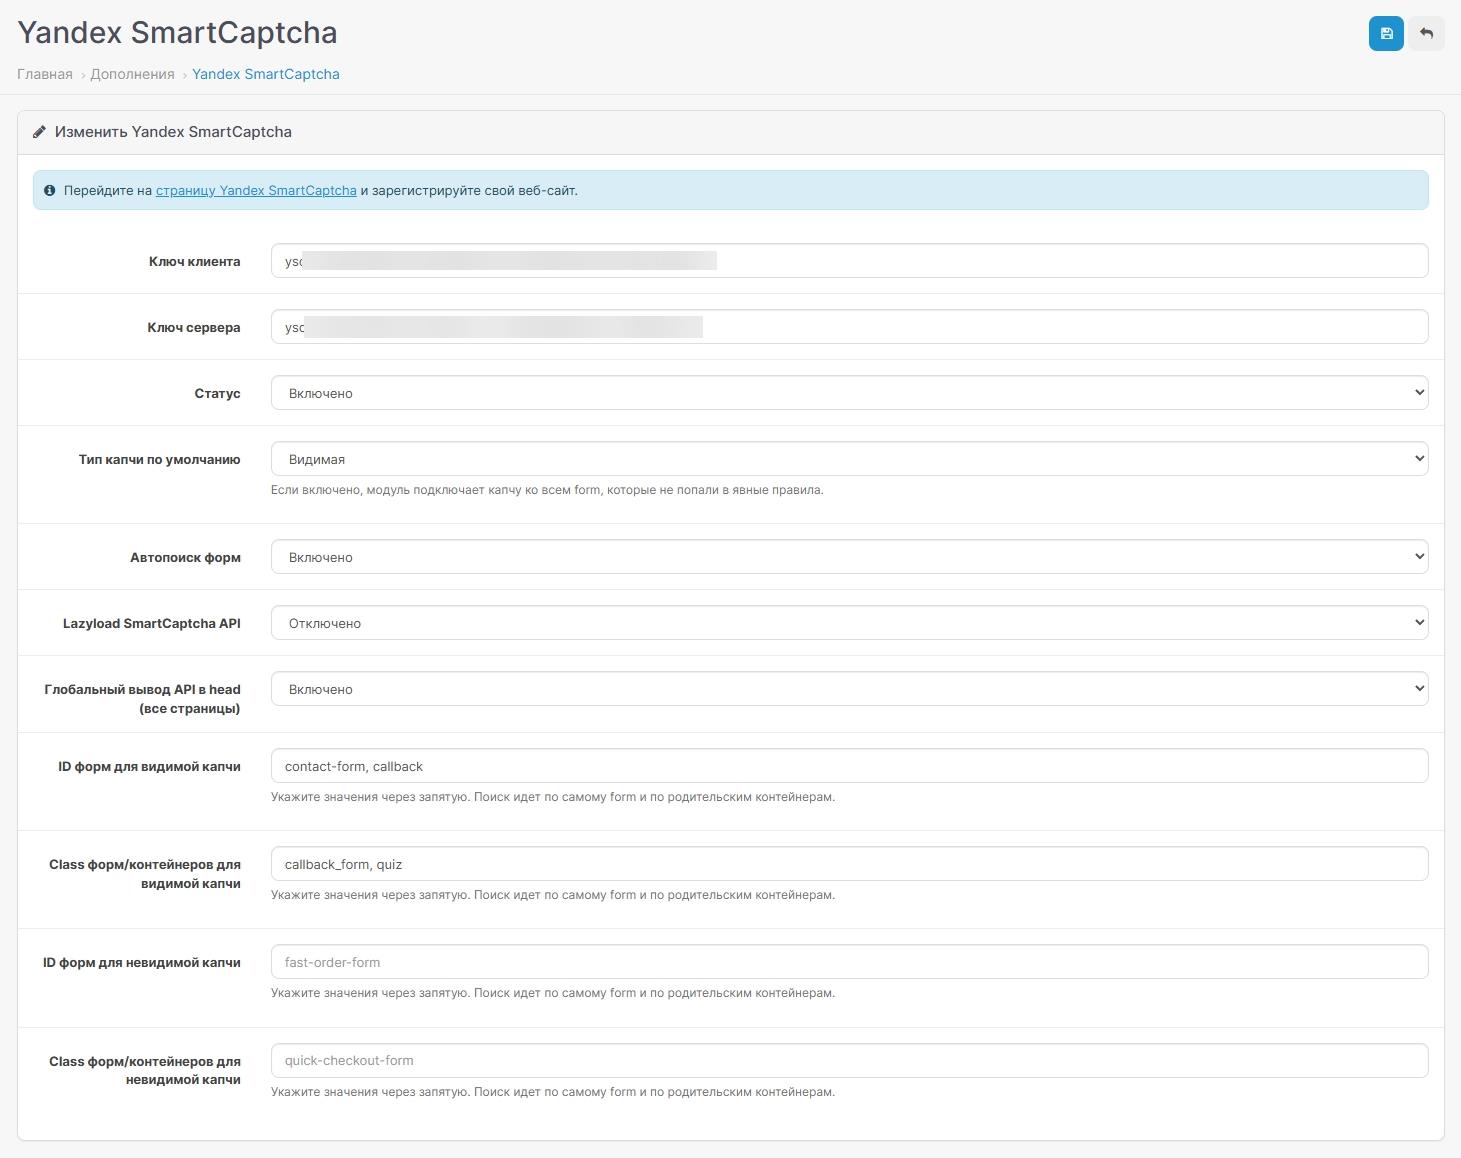Image resolution: width=1461 pixels, height=1158 pixels.
Task: Click the Yandex SmartCaptcha breadcrumb link
Action: (266, 74)
